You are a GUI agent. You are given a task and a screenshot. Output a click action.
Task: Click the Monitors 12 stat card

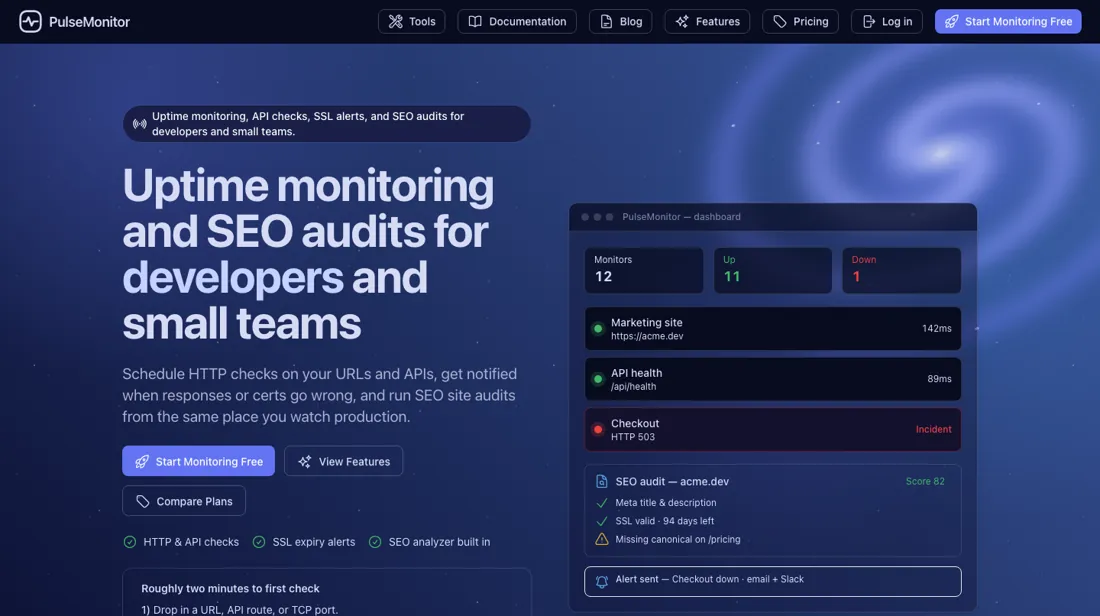click(x=644, y=270)
